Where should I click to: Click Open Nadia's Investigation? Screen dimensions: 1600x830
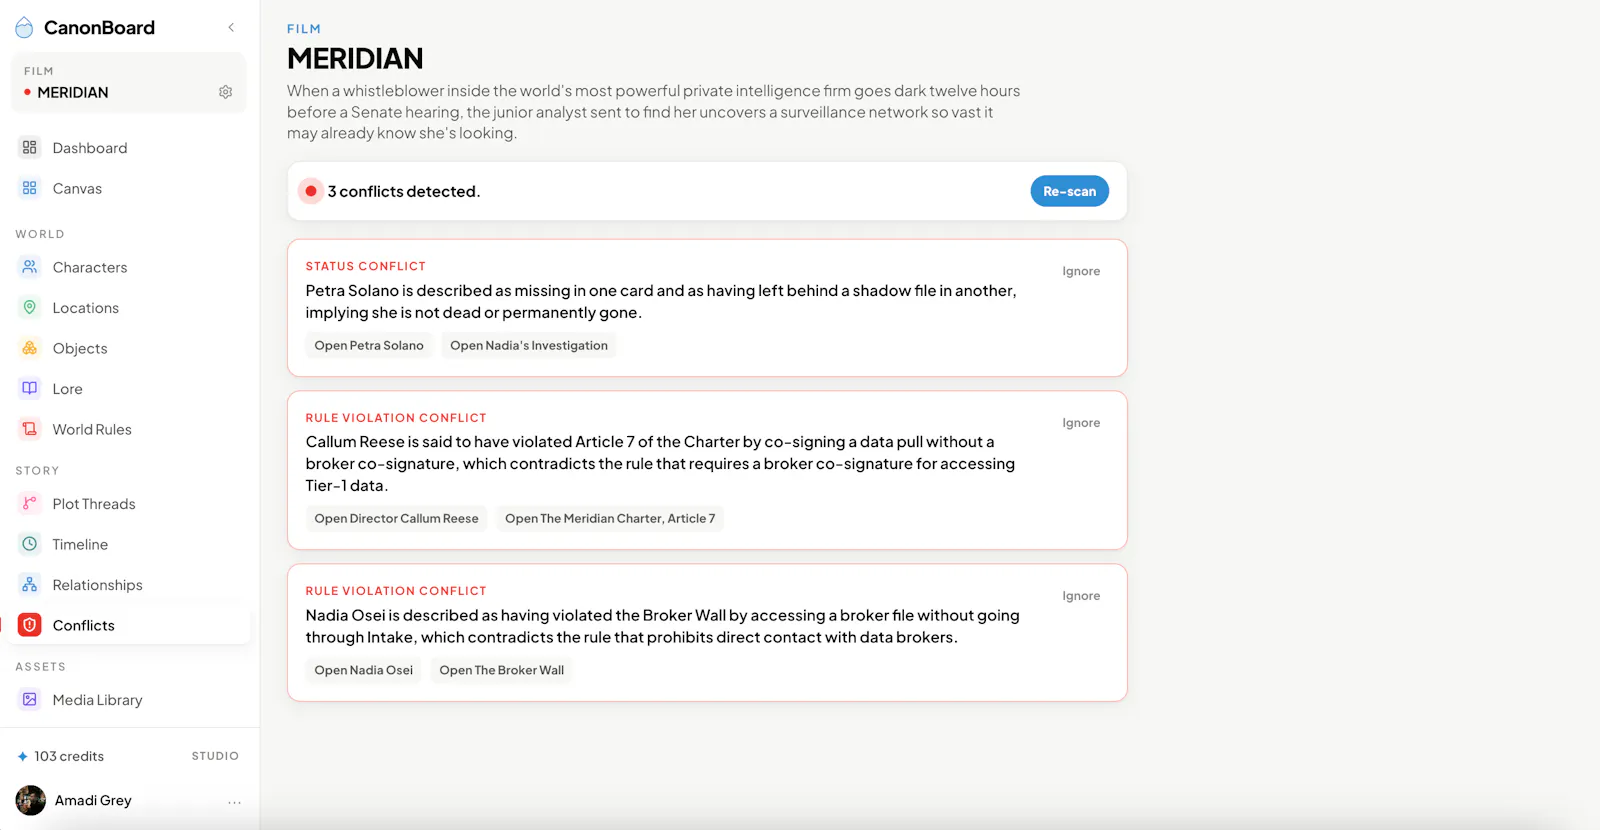tap(529, 346)
